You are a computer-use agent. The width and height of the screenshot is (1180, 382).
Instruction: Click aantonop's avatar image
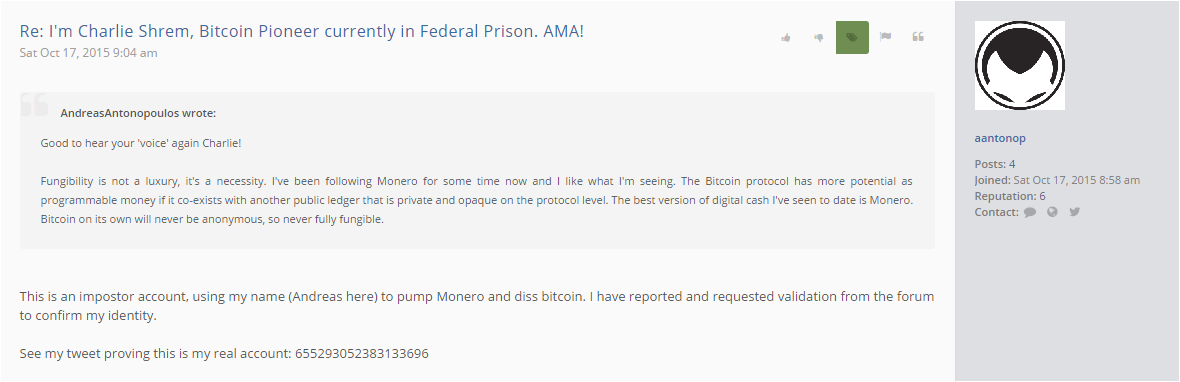tap(1020, 65)
